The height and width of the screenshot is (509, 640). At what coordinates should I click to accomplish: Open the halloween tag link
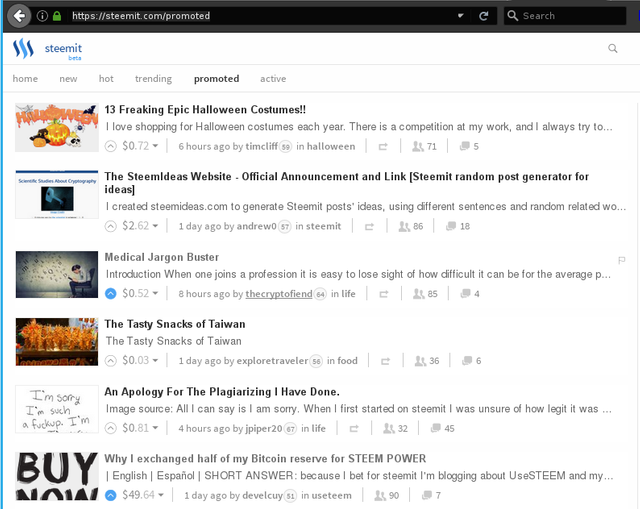coord(331,146)
